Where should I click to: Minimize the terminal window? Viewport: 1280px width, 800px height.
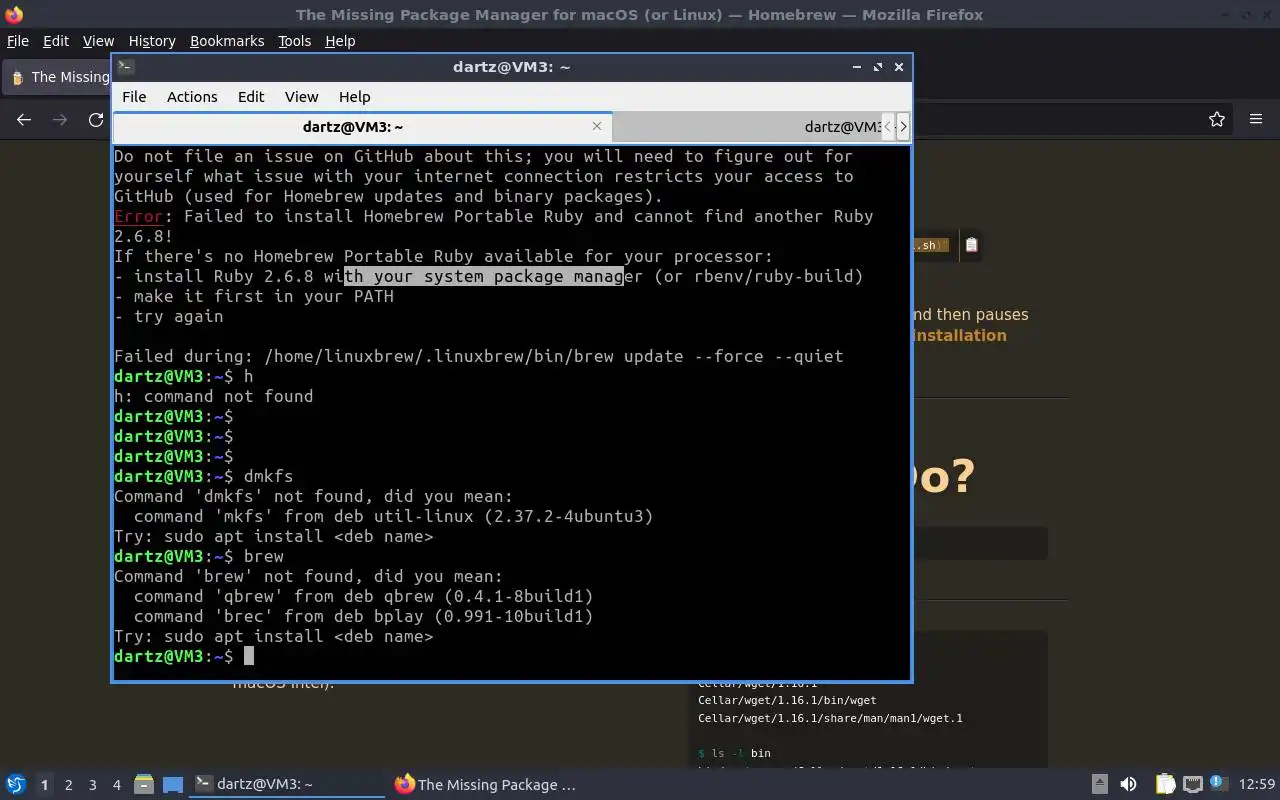[x=857, y=67]
